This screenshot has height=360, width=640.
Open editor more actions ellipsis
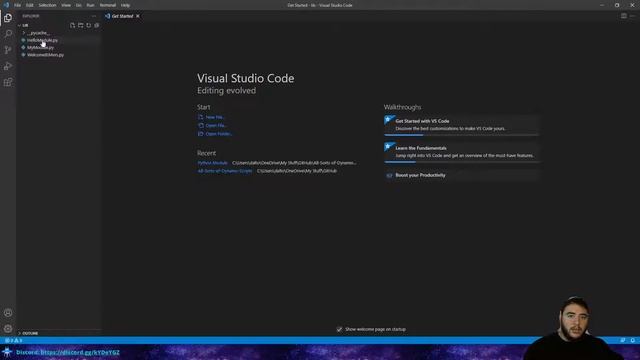[632, 16]
